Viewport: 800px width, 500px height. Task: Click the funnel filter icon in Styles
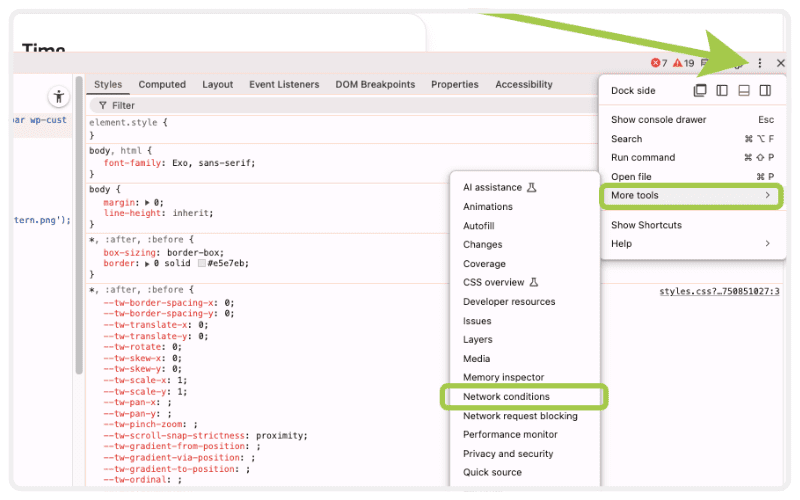(x=103, y=105)
